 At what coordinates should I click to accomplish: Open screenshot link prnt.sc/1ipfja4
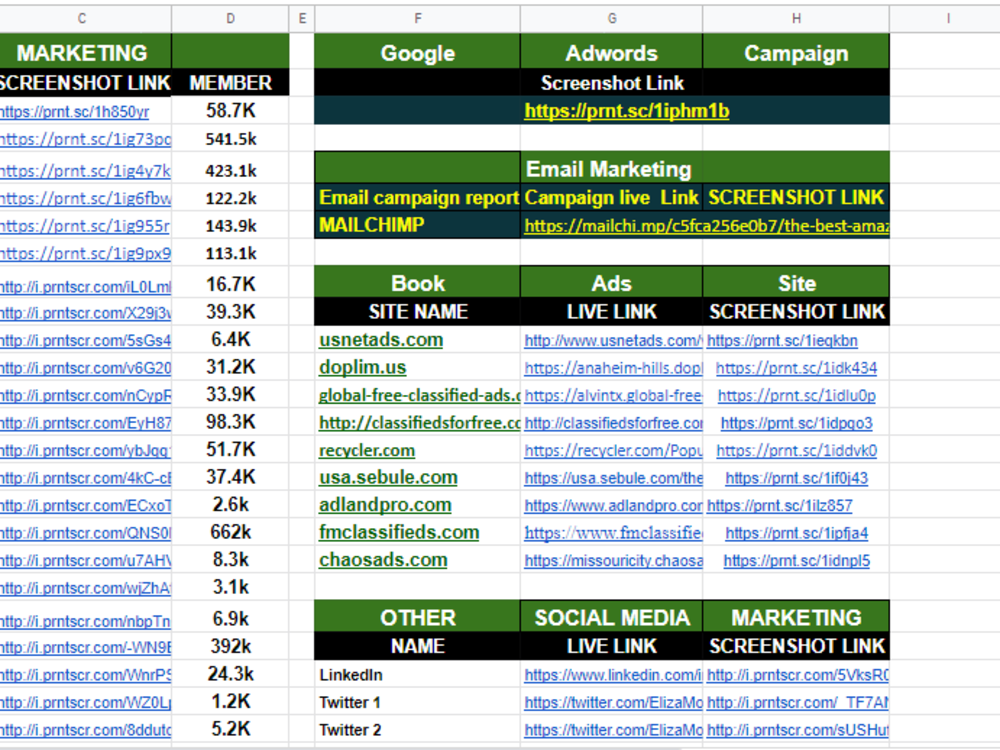(797, 533)
